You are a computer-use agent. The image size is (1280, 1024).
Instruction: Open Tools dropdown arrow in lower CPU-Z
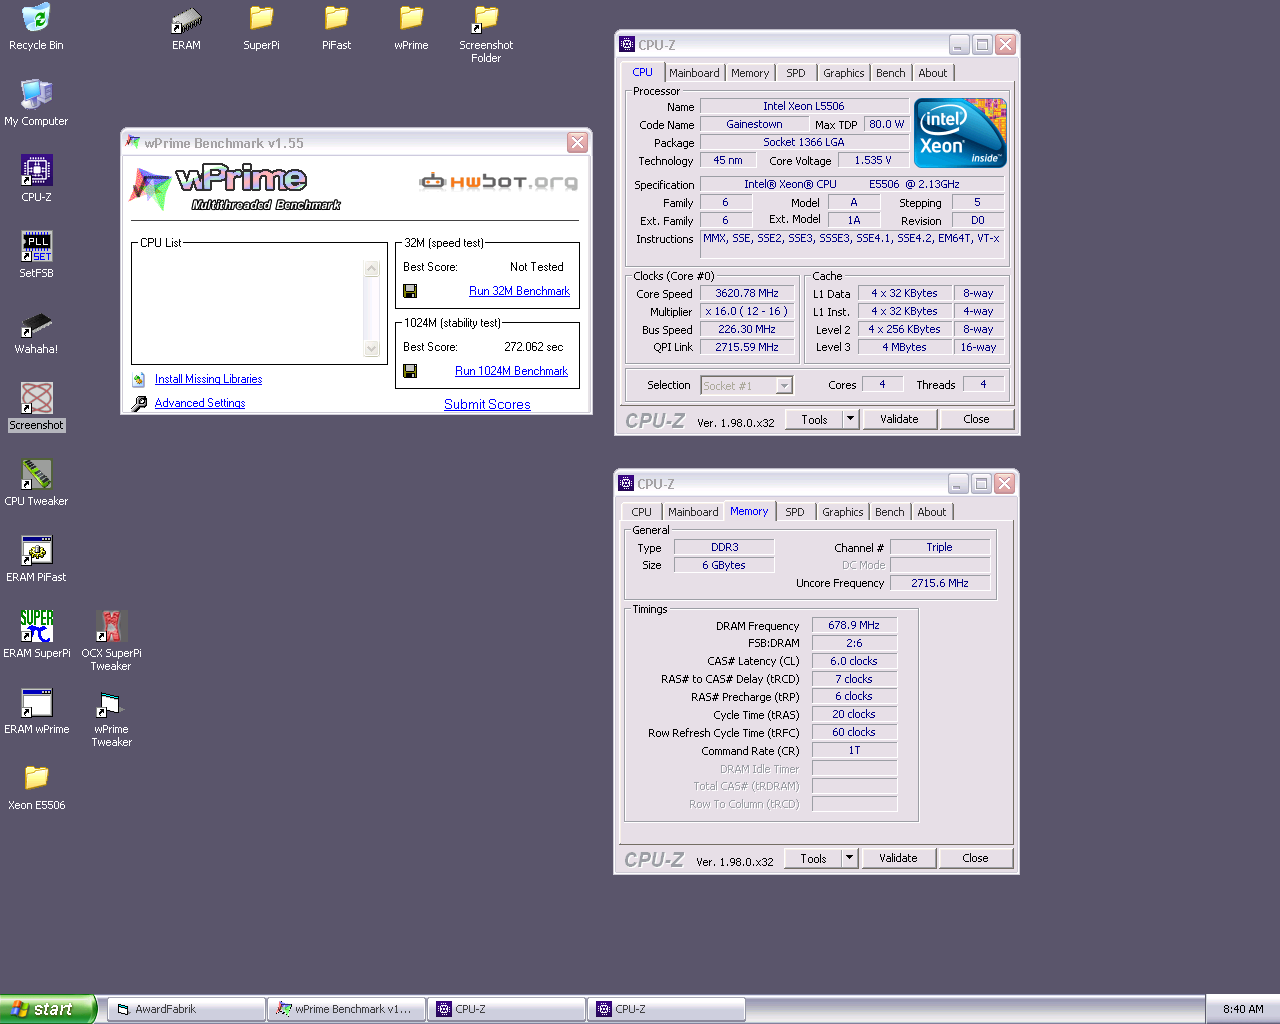coord(850,858)
